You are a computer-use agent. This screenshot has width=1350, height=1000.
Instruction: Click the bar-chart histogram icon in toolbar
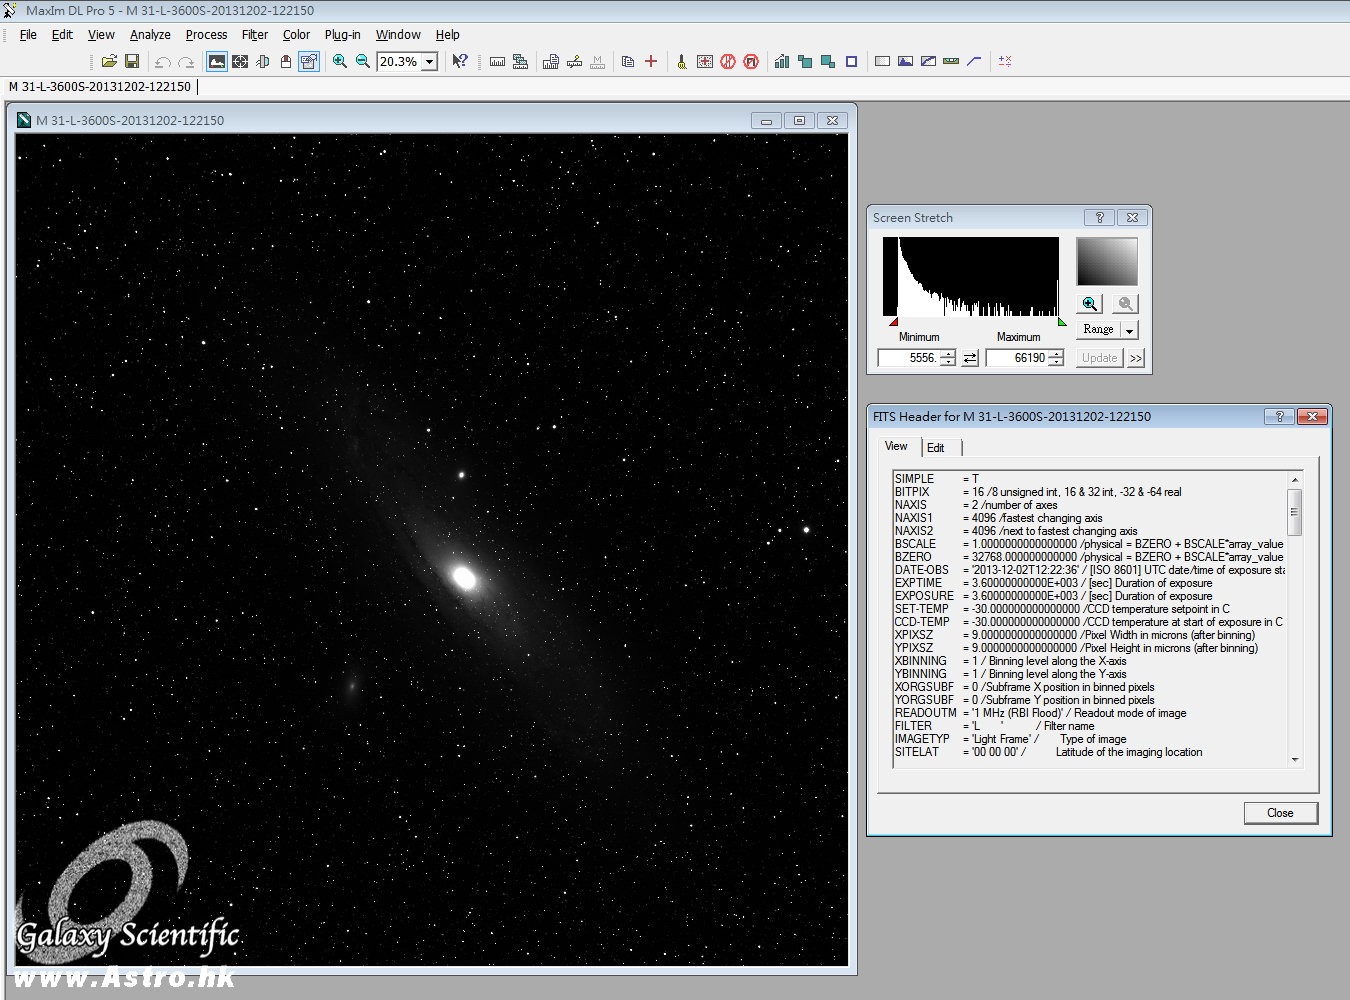click(x=782, y=62)
